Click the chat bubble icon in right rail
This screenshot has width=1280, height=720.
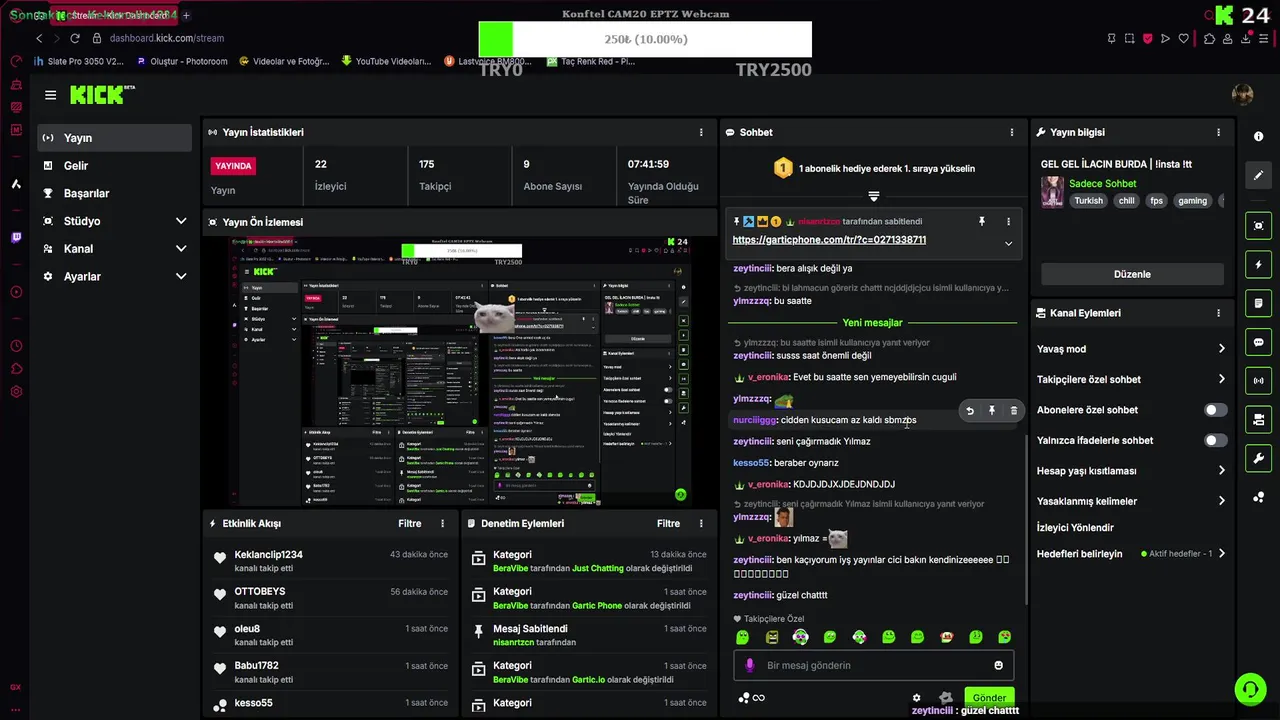tap(1258, 342)
